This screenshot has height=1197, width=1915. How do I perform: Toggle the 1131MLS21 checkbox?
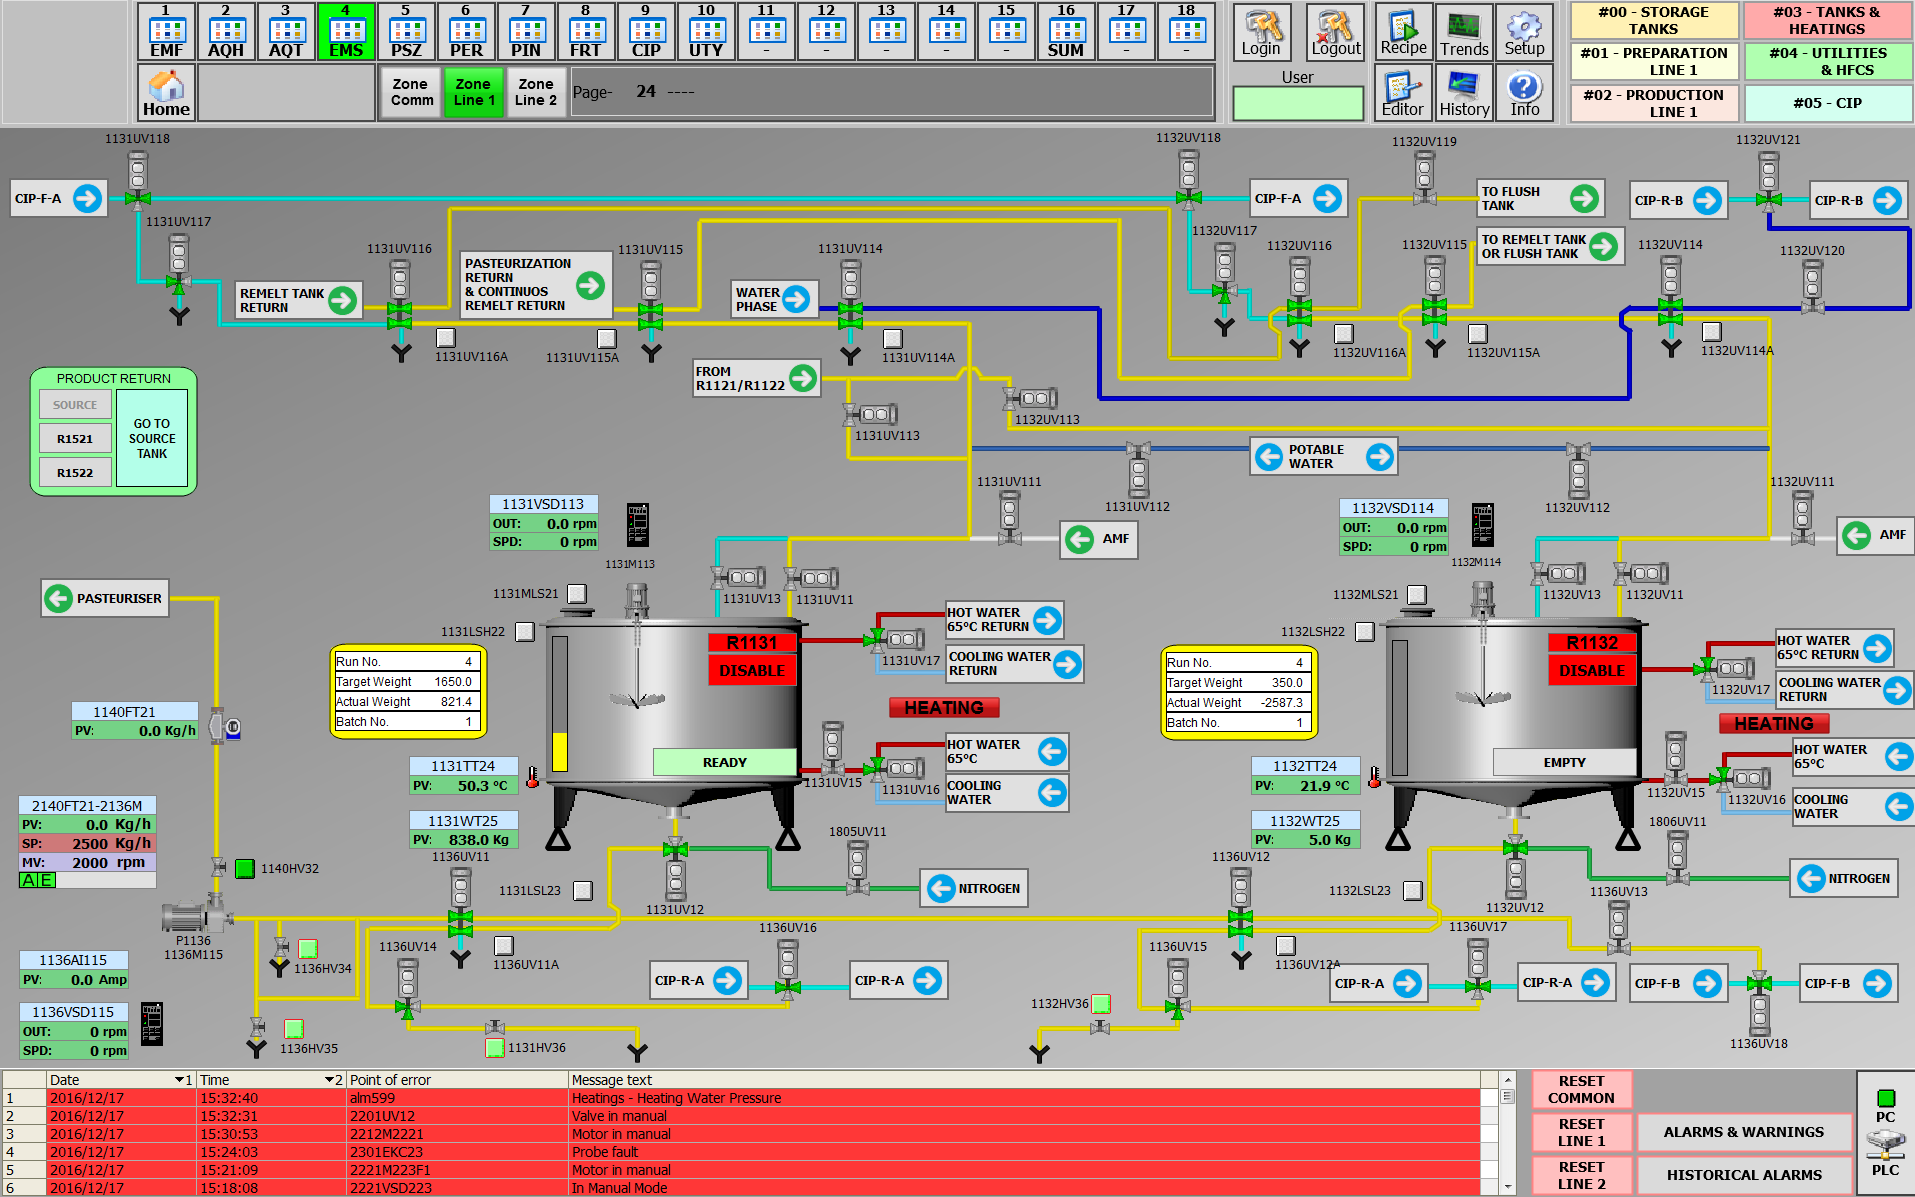click(x=577, y=594)
